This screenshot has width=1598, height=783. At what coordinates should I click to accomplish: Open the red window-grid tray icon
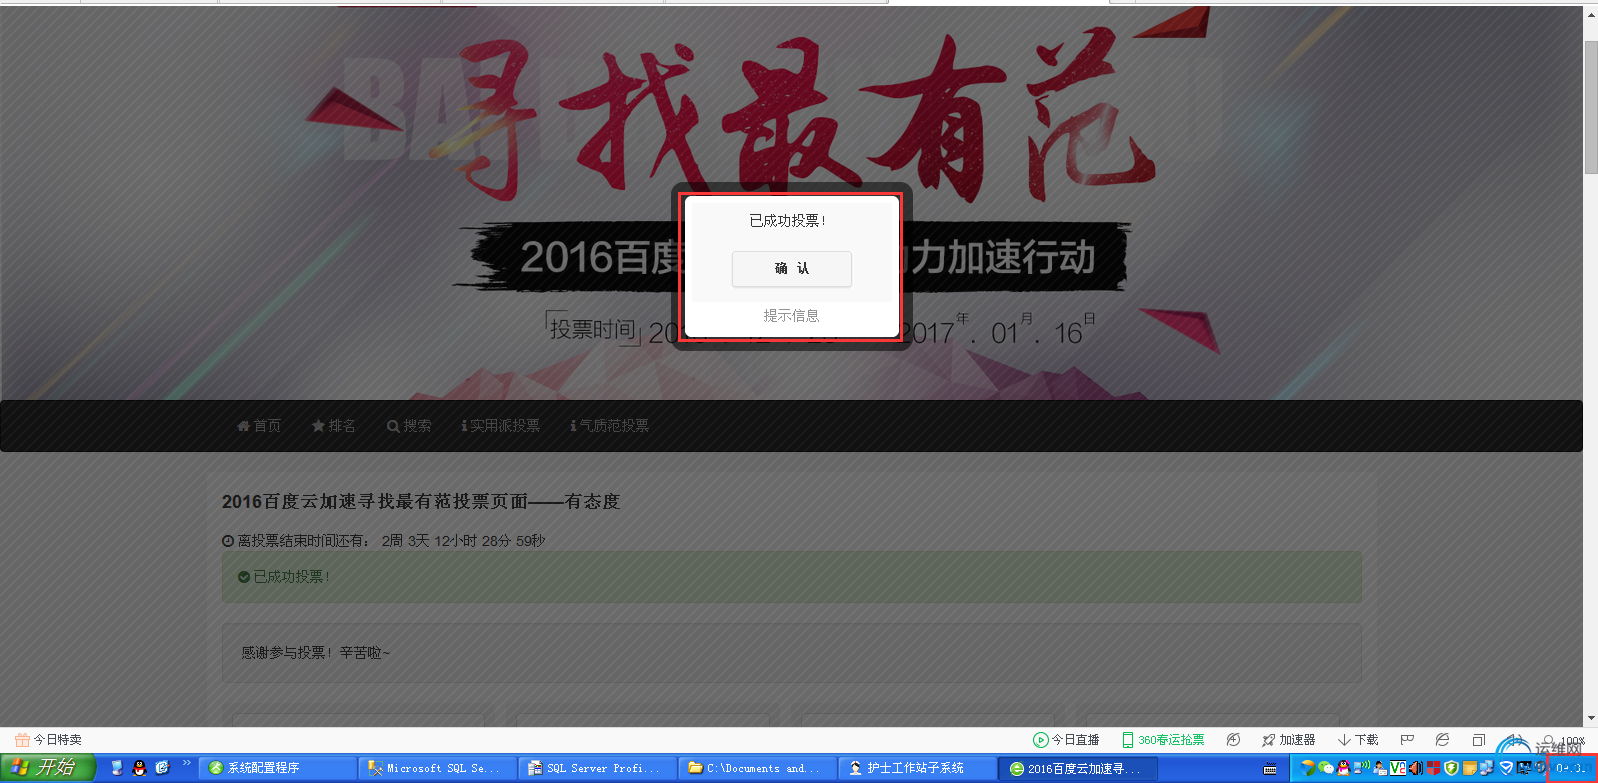(x=1433, y=768)
